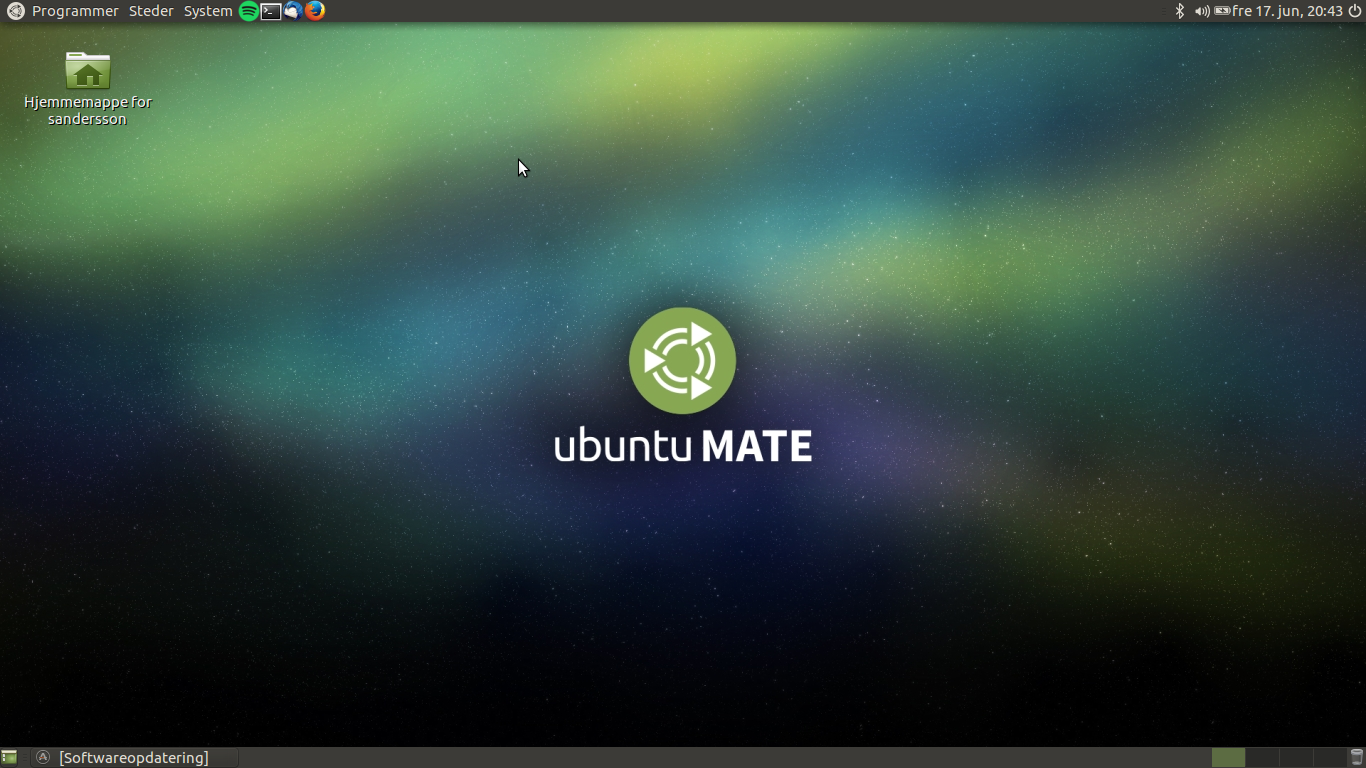This screenshot has height=768, width=1366.
Task: Switch to the fourth workspace
Action: coord(1328,757)
